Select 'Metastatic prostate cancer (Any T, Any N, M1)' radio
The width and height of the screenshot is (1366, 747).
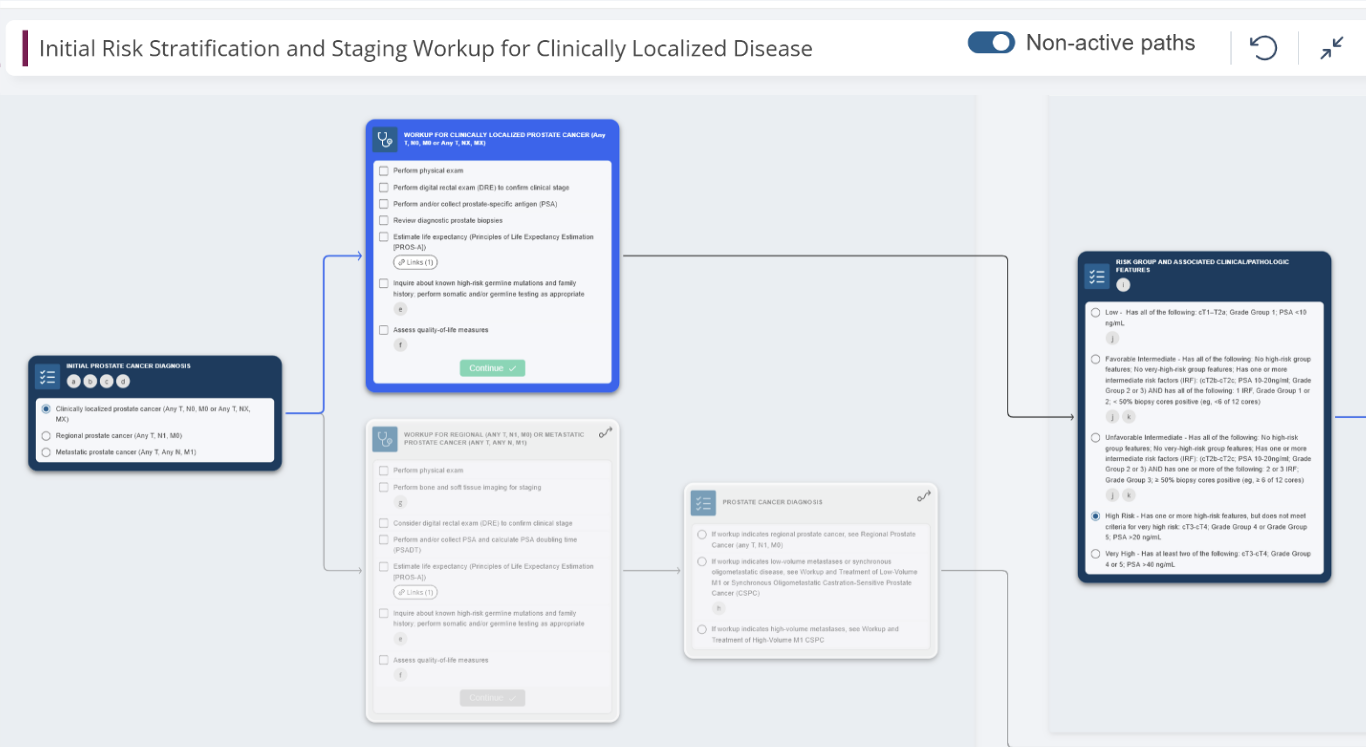pyautogui.click(x=46, y=452)
